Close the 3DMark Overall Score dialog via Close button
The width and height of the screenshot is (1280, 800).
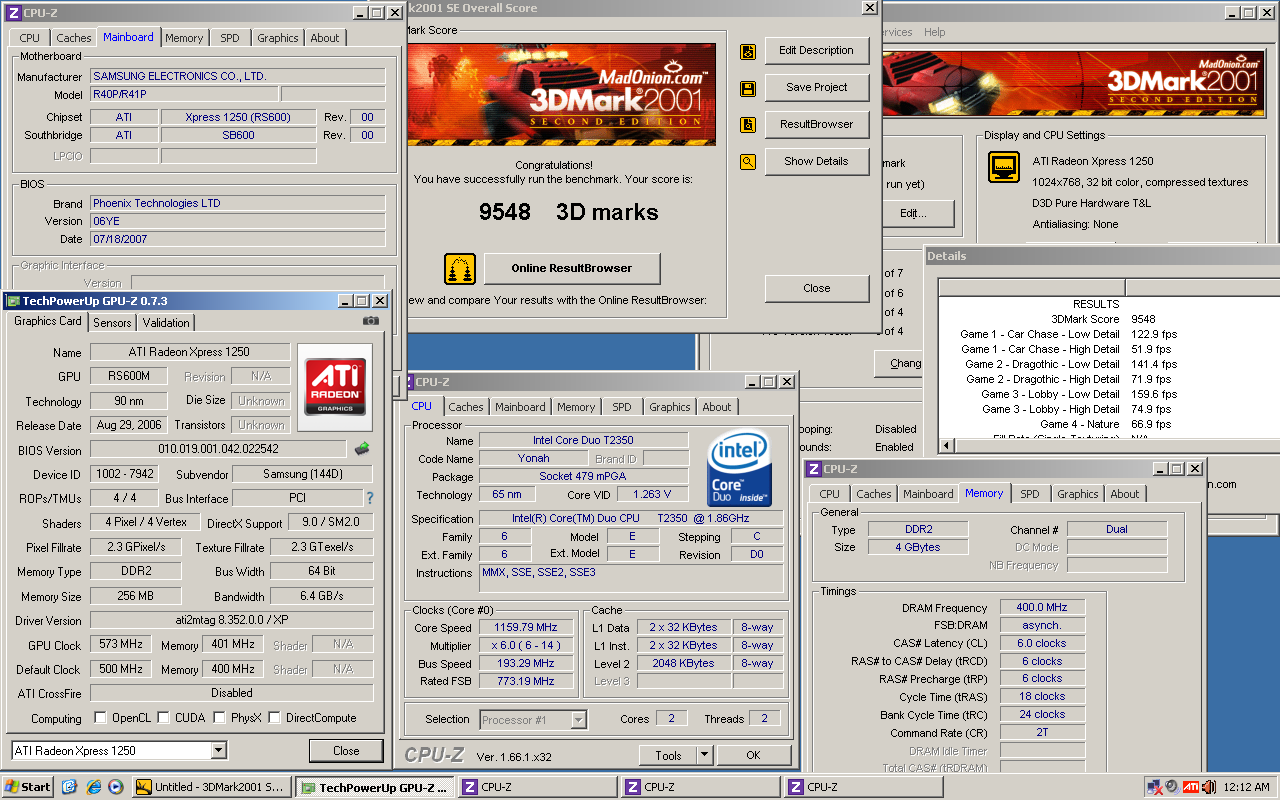point(817,289)
